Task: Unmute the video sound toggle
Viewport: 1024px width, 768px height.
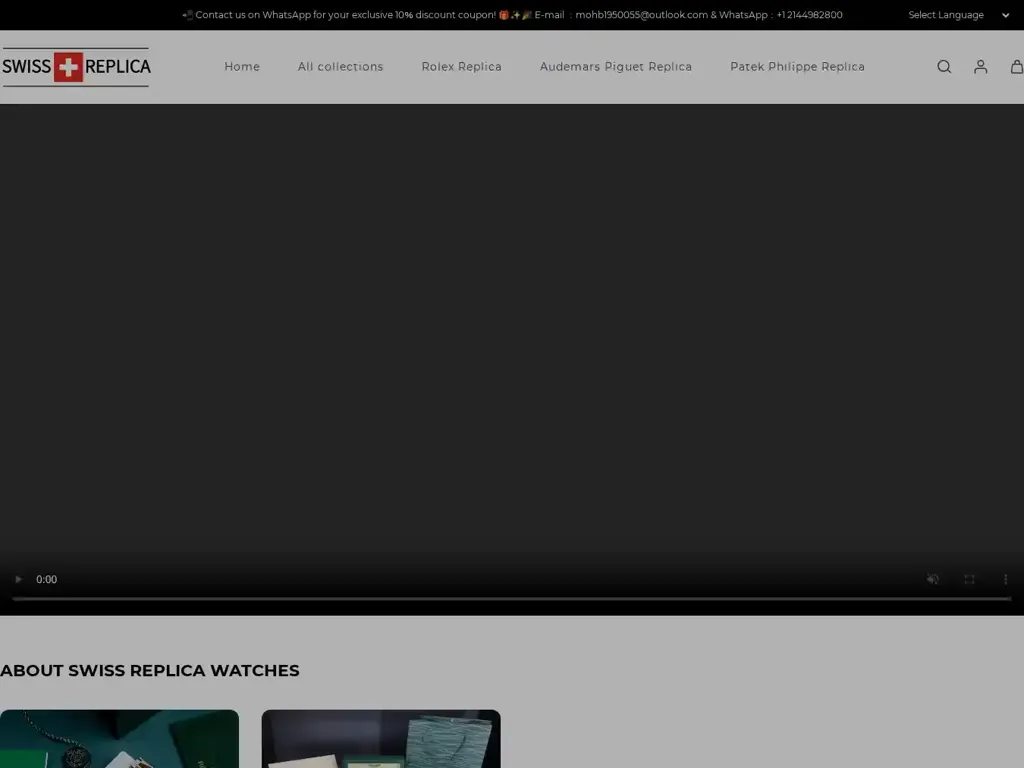Action: point(933,579)
